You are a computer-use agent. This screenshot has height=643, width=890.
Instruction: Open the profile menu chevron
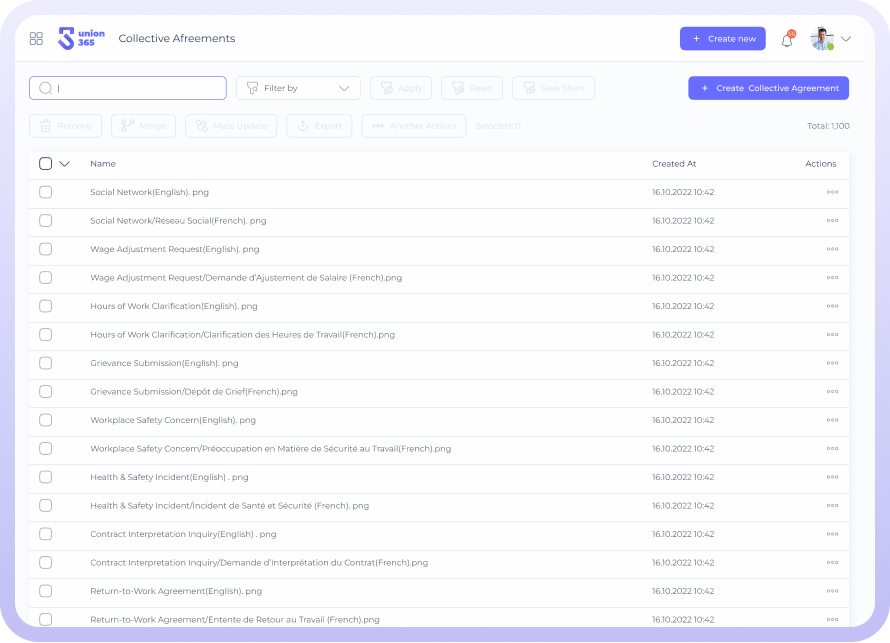pos(846,39)
